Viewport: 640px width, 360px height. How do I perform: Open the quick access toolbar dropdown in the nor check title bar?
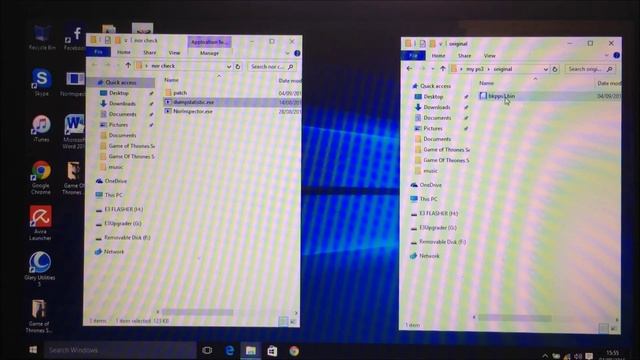(126, 40)
